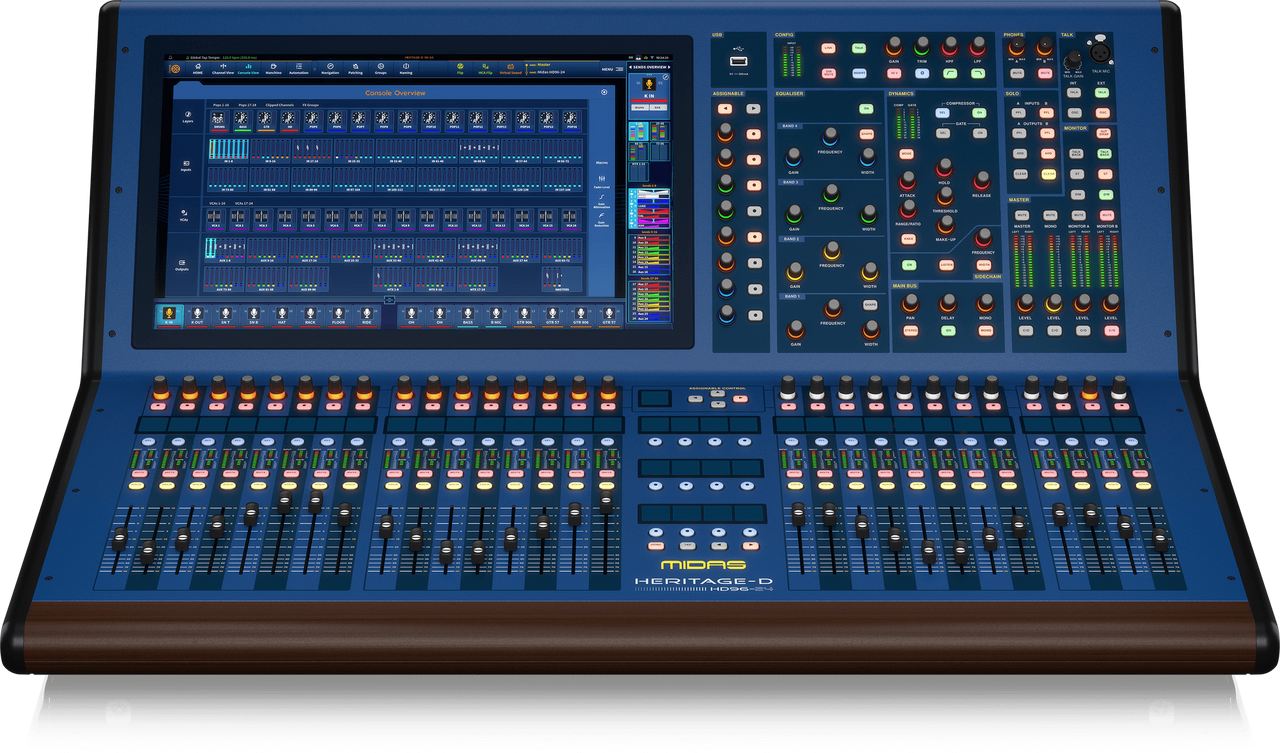Image resolution: width=1280 pixels, height=753 pixels.
Task: Go to next Sends Overview page arrow
Action: click(670, 67)
